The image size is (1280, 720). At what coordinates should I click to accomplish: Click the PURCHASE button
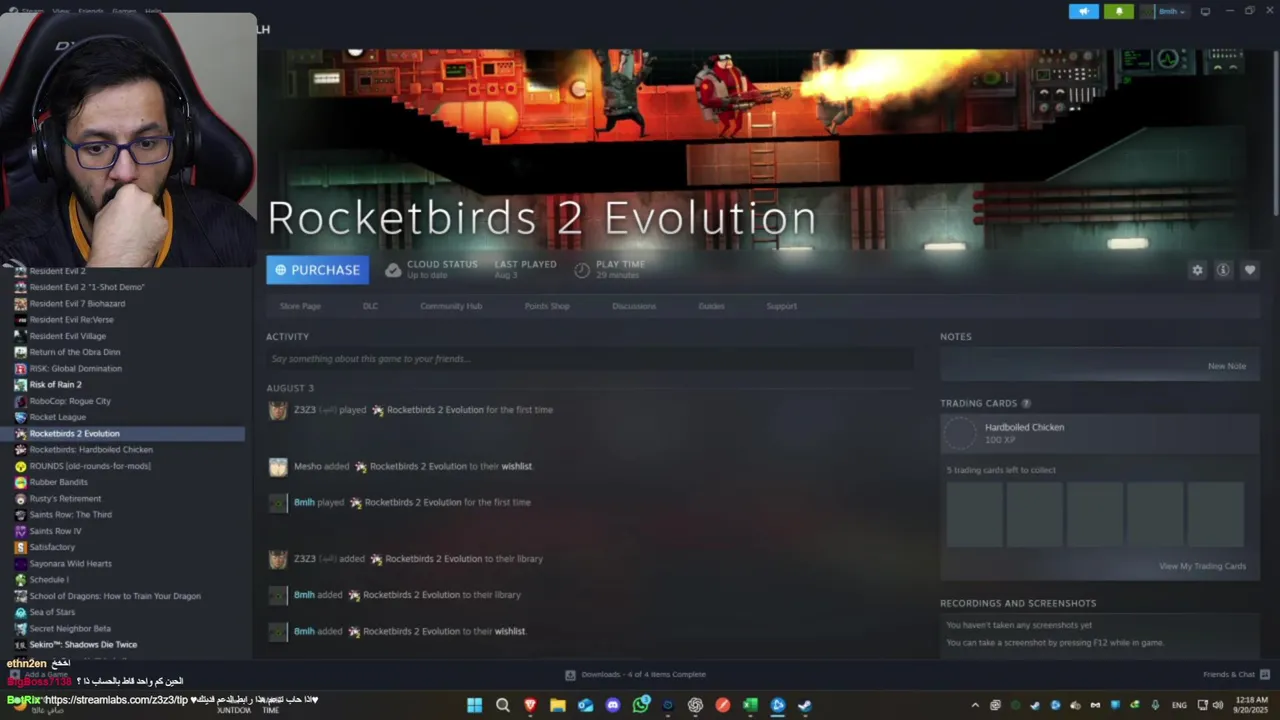point(318,270)
